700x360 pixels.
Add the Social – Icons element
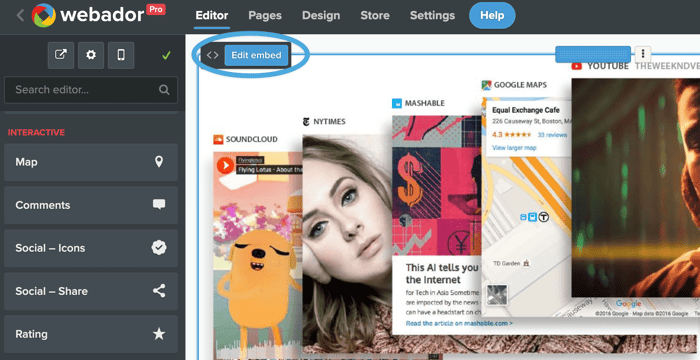click(91, 248)
